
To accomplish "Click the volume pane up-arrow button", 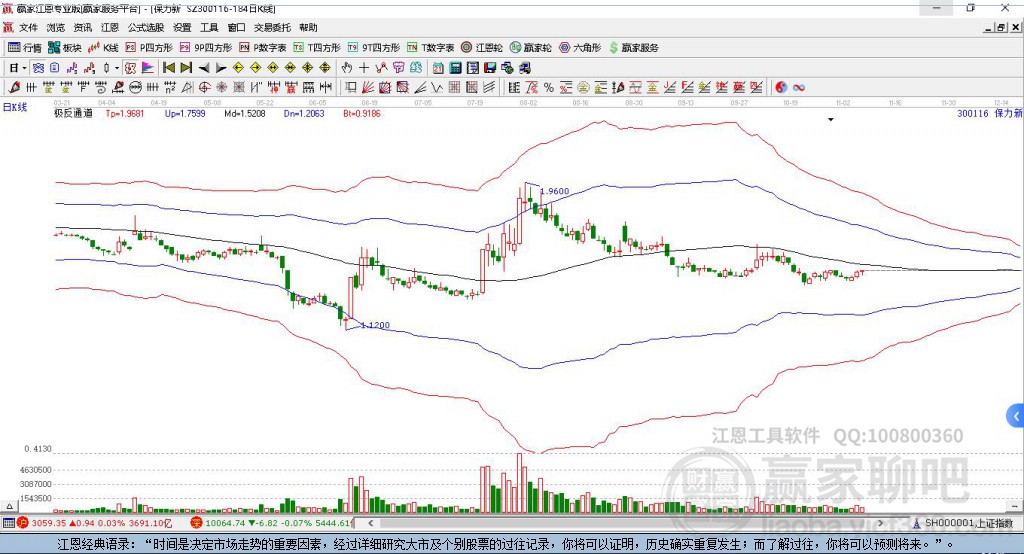I will 9,506.
